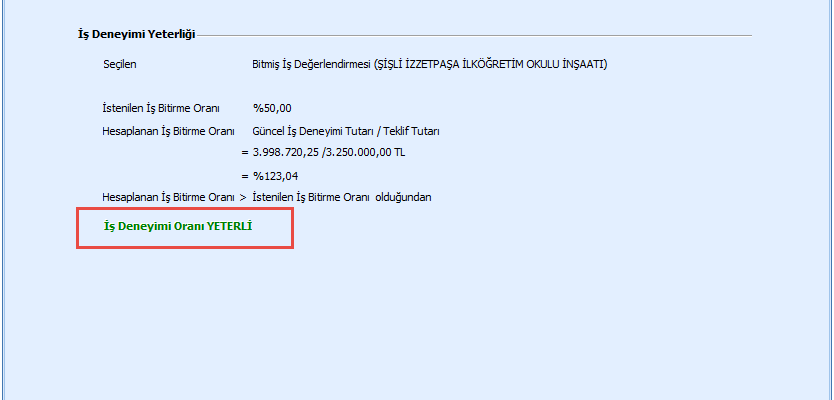Click the equals sign before %123,04
The height and width of the screenshot is (400, 834).
pyautogui.click(x=245, y=176)
